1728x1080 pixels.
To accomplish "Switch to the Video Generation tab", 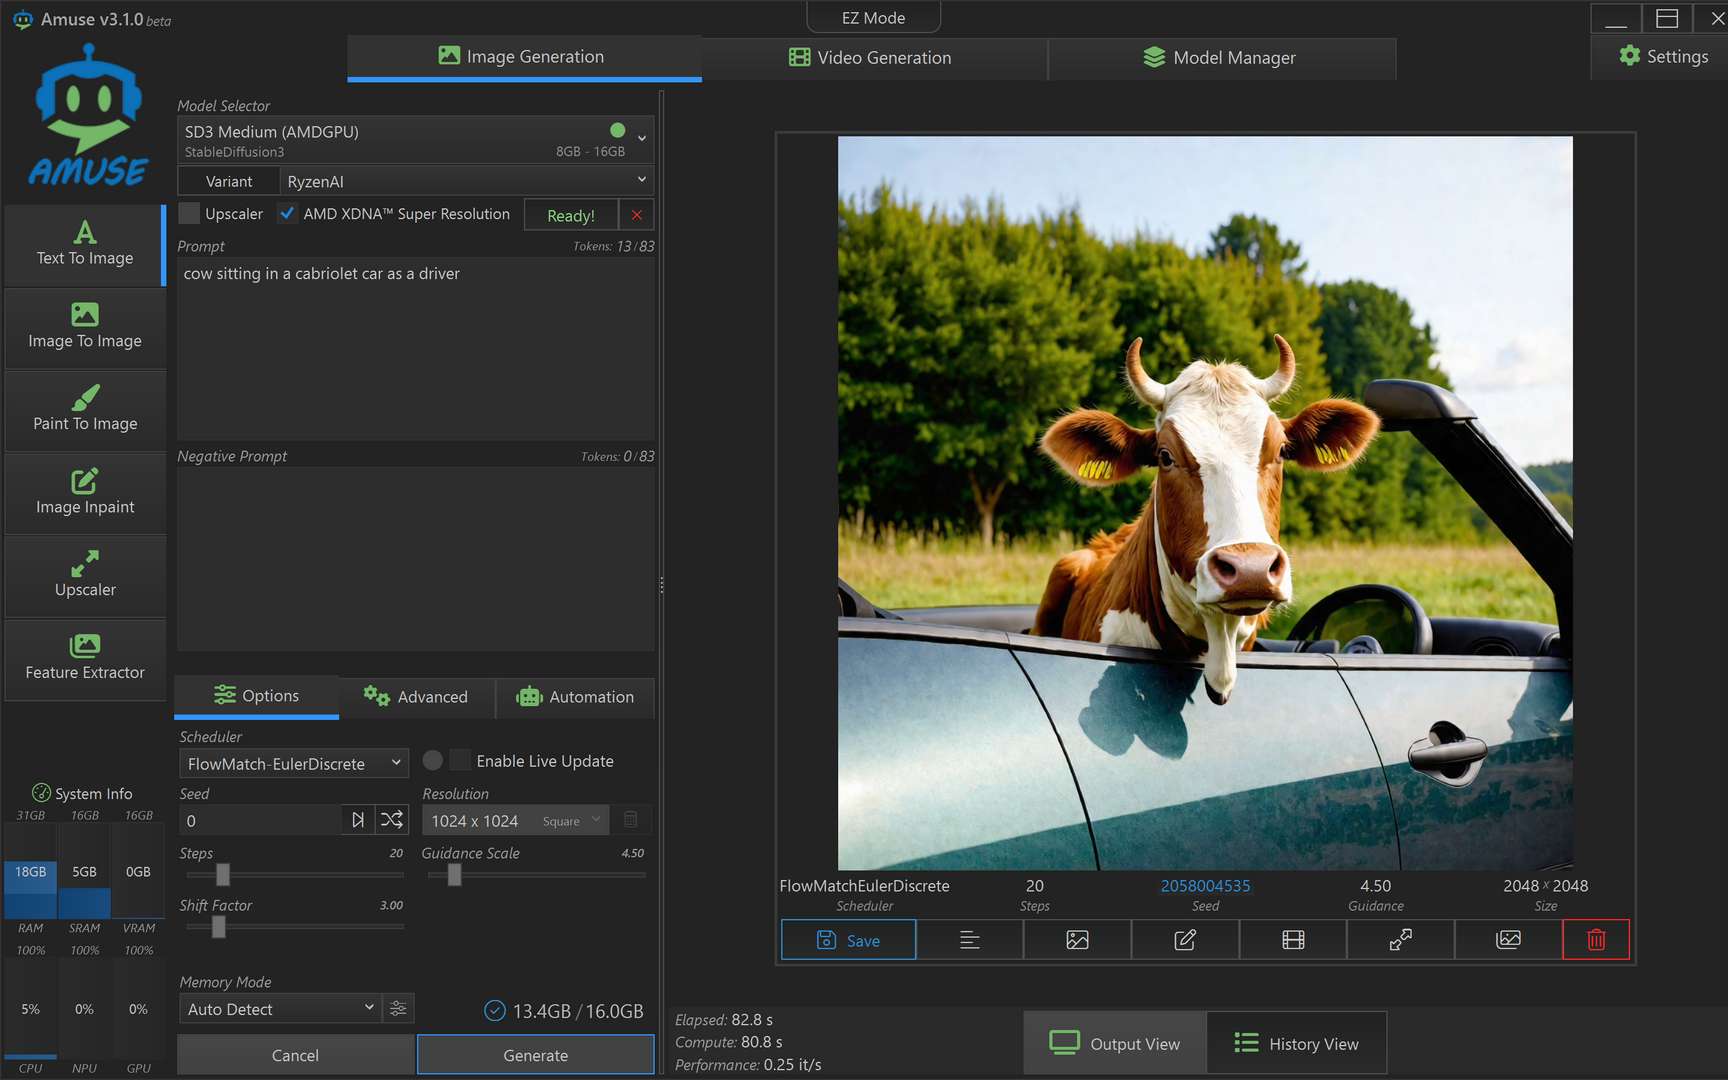I will pos(870,58).
